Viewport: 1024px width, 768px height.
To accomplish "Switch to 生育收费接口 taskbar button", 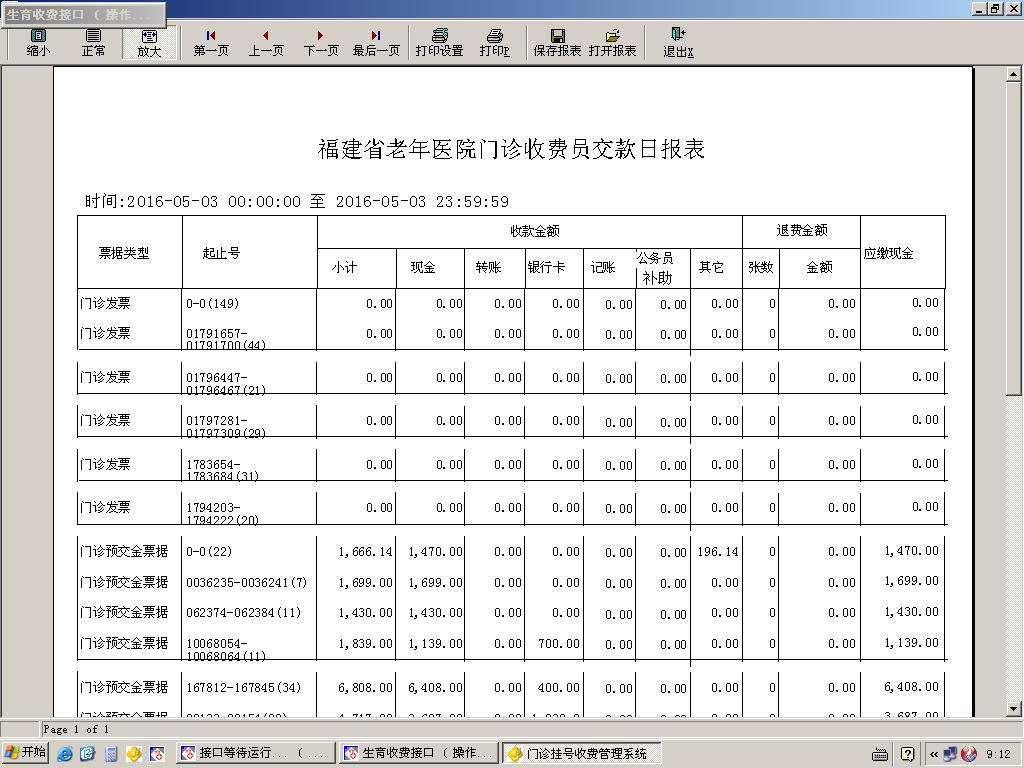I will (419, 753).
